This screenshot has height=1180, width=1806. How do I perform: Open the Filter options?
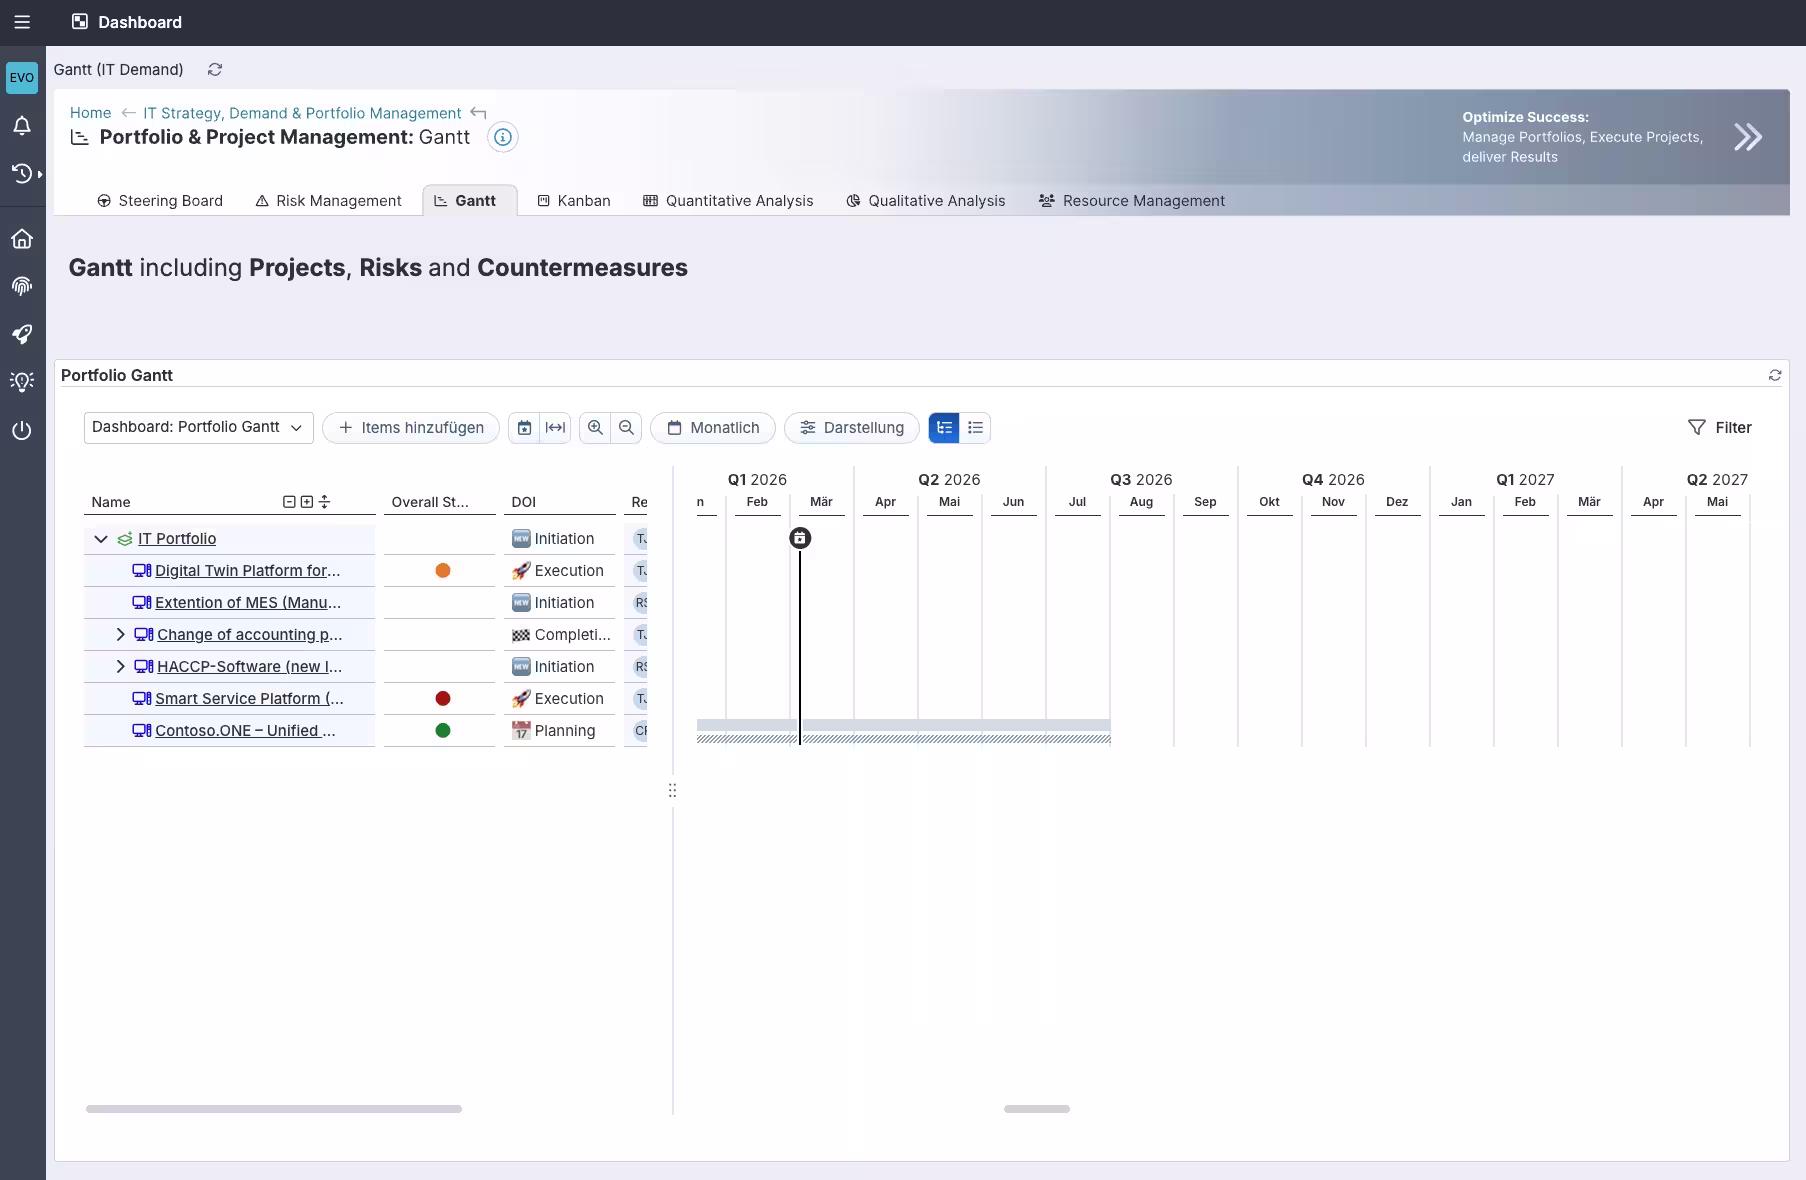(1722, 427)
